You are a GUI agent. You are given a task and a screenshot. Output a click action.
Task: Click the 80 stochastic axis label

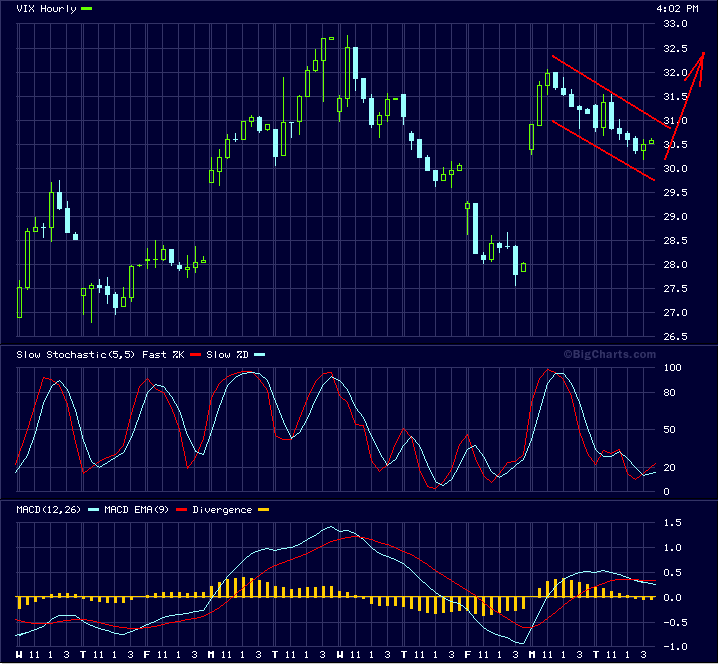tap(669, 393)
